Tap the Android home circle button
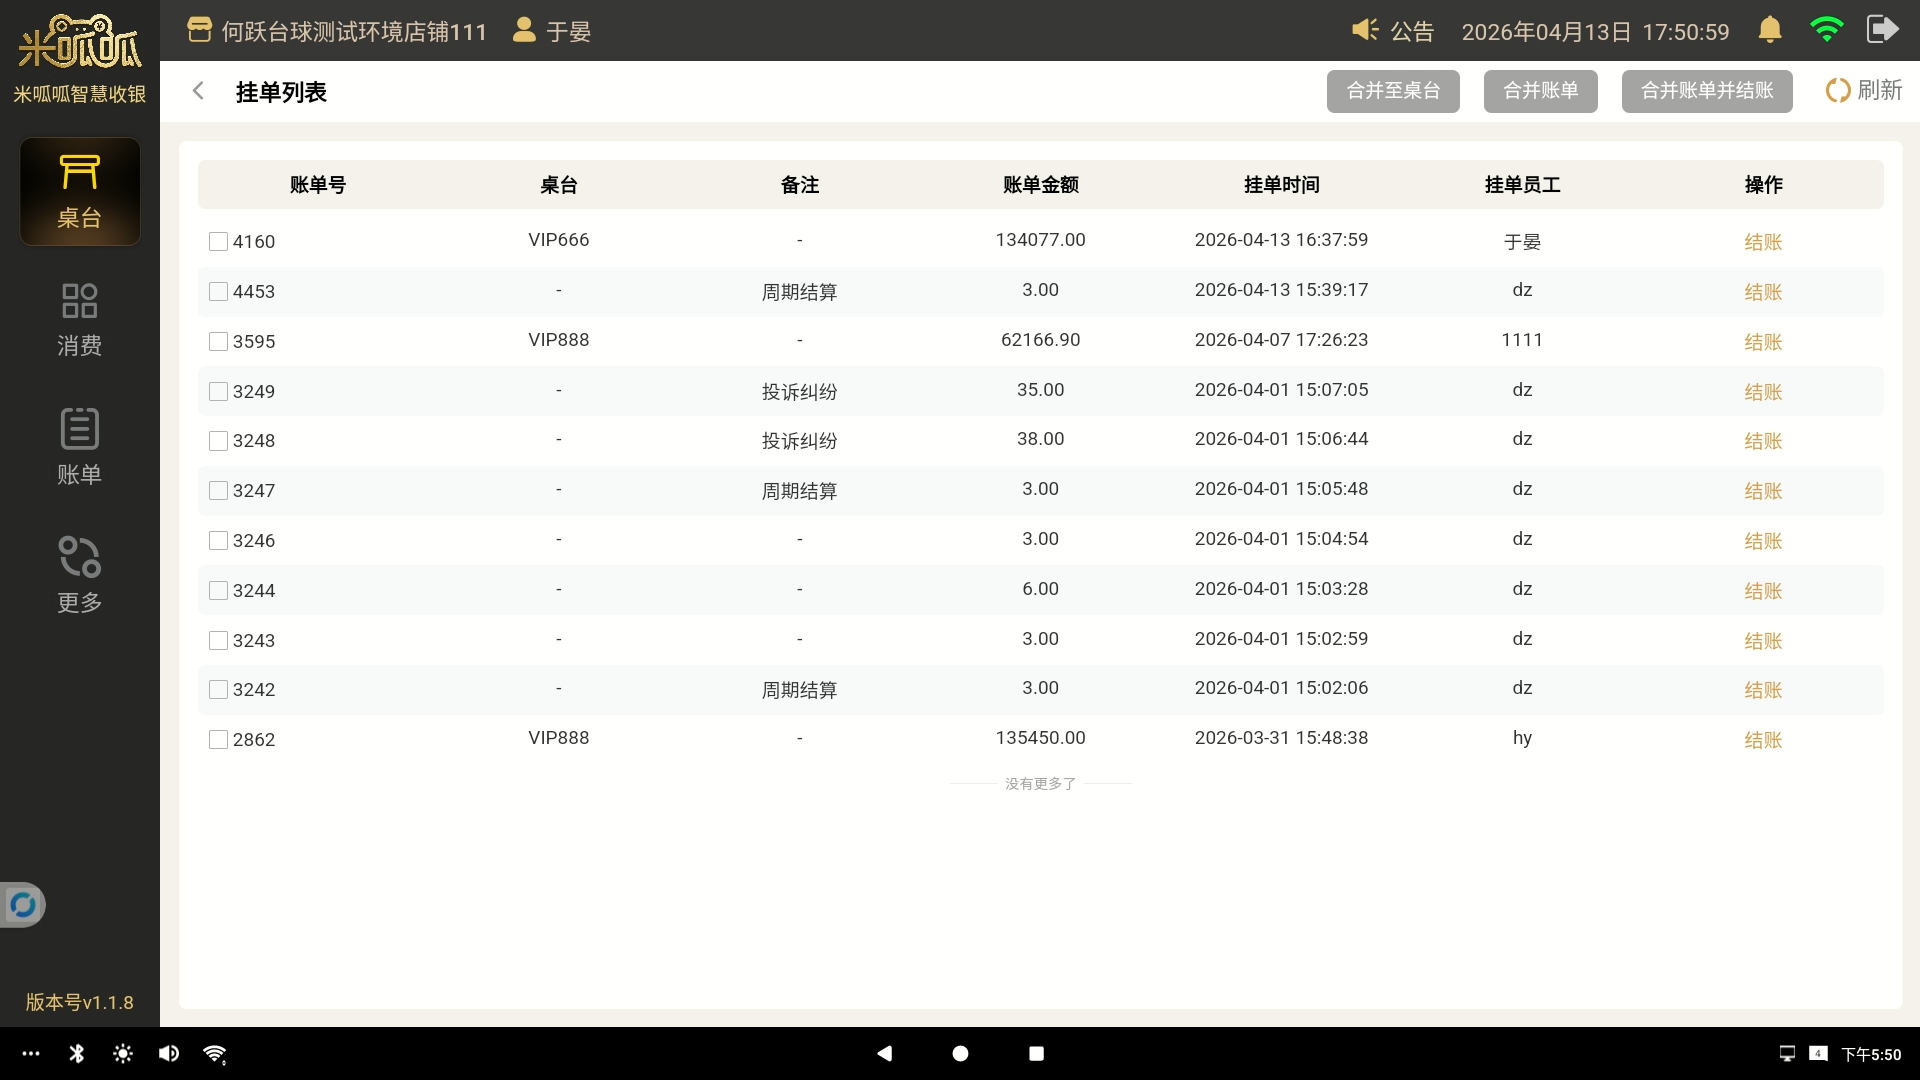This screenshot has height=1080, width=1920. point(960,1053)
